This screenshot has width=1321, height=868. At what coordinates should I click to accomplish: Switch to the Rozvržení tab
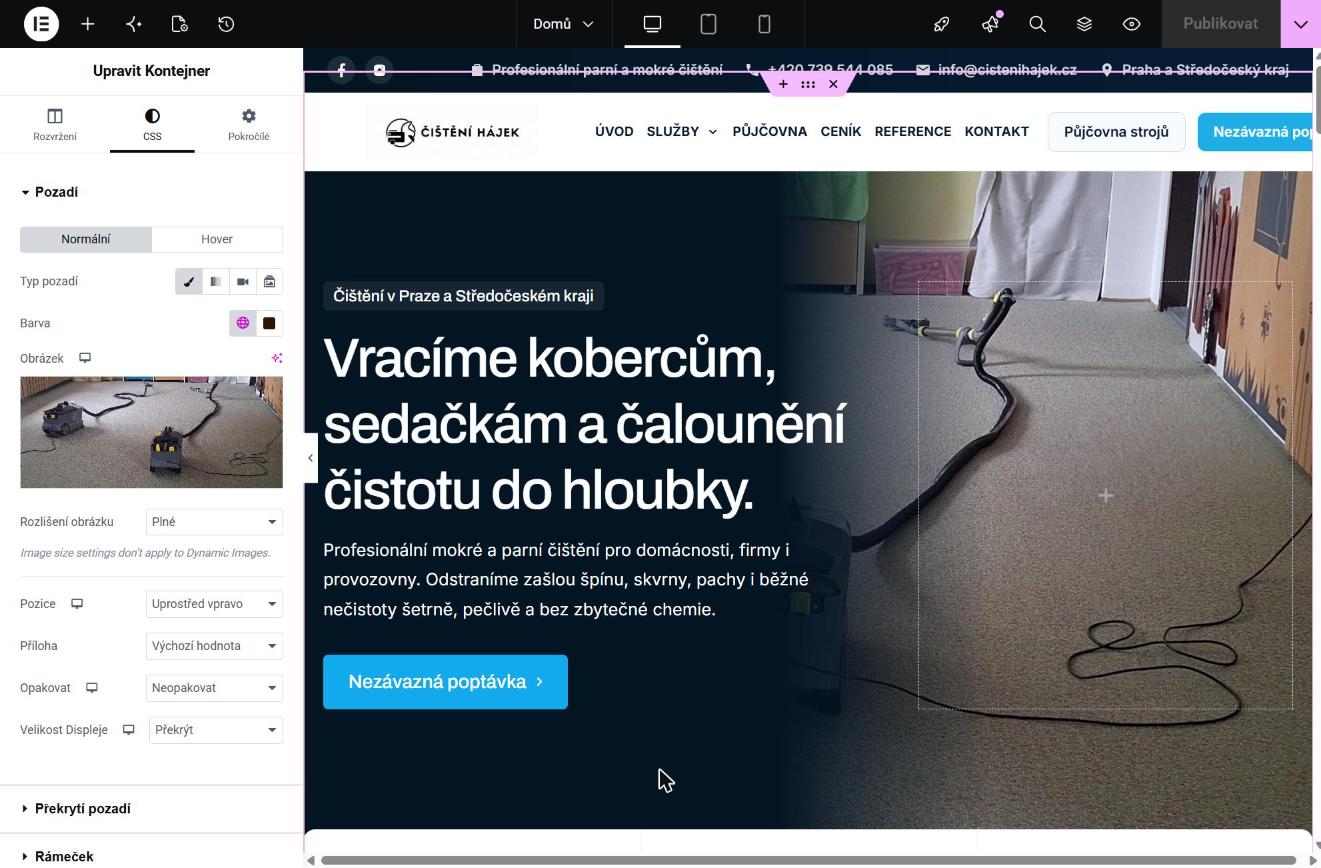(x=55, y=125)
